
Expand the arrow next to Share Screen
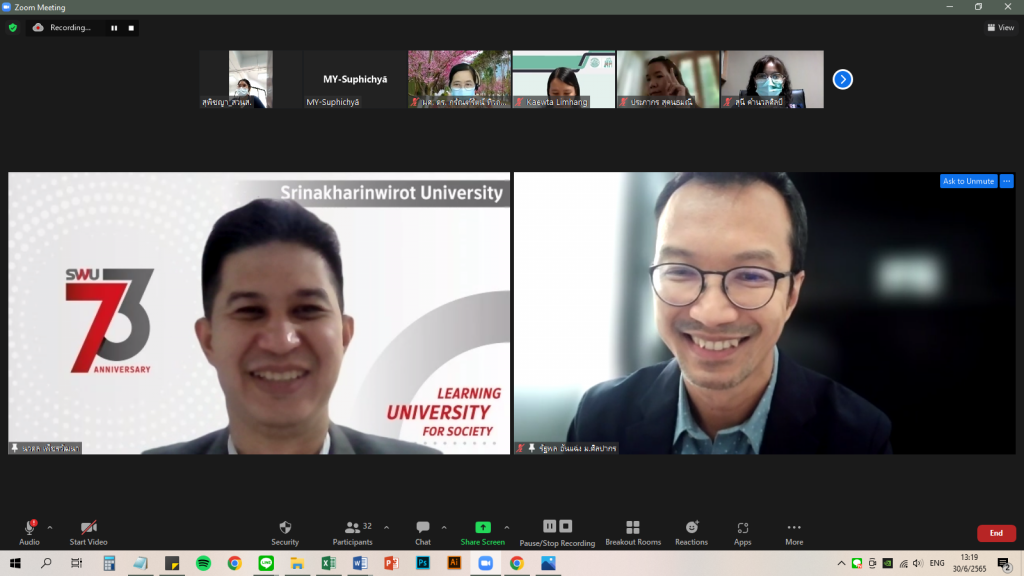click(507, 528)
